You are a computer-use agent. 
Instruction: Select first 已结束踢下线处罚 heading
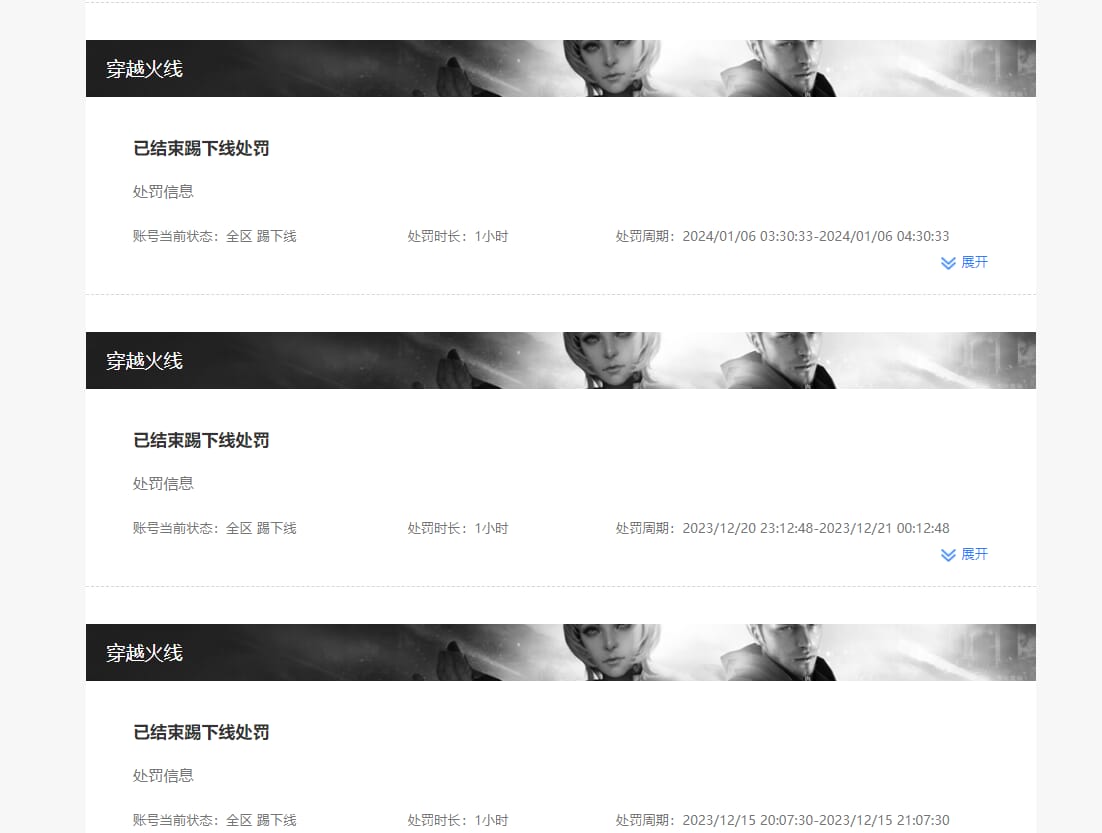(x=201, y=148)
